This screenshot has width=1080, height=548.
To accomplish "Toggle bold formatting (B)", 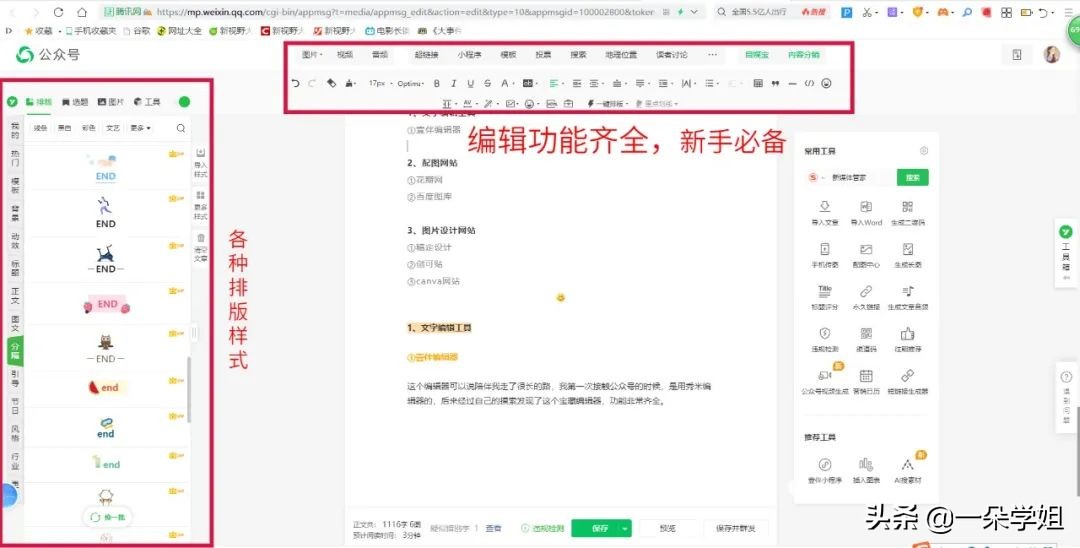I will pyautogui.click(x=437, y=83).
